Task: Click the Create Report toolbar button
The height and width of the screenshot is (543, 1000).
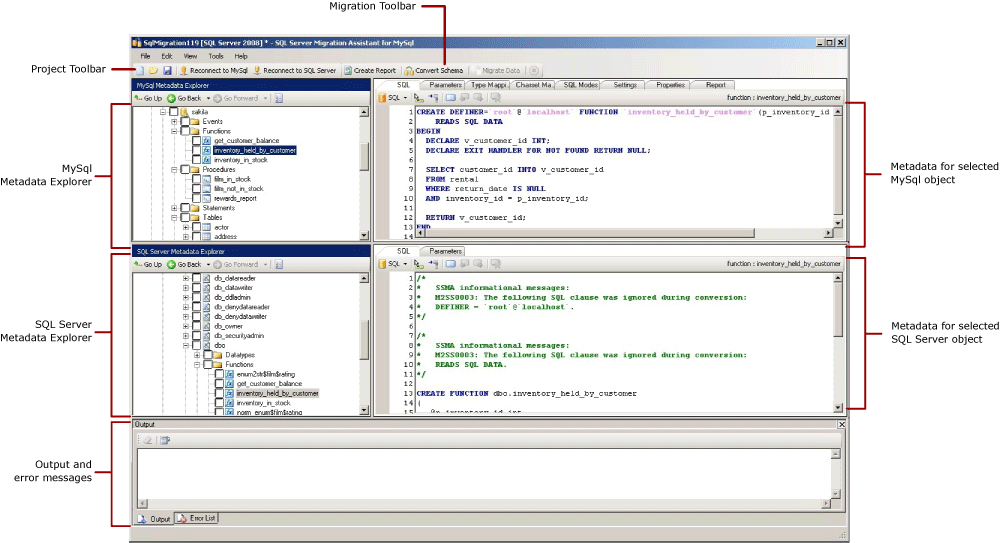Action: (x=370, y=71)
